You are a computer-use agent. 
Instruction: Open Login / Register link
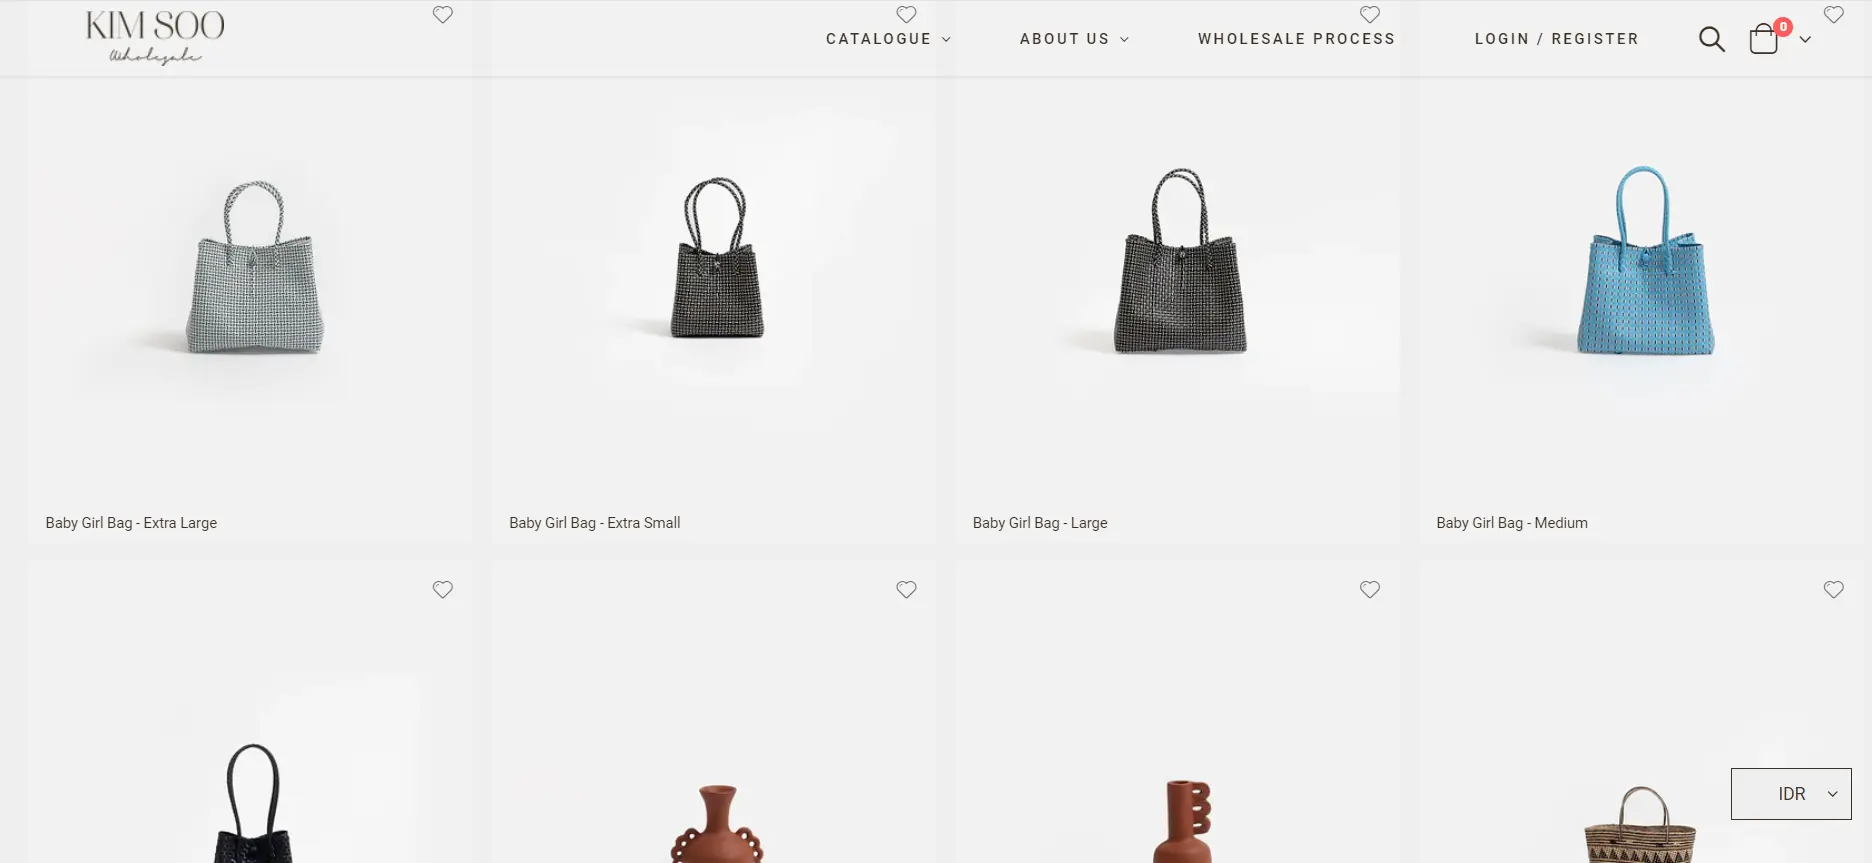point(1556,39)
